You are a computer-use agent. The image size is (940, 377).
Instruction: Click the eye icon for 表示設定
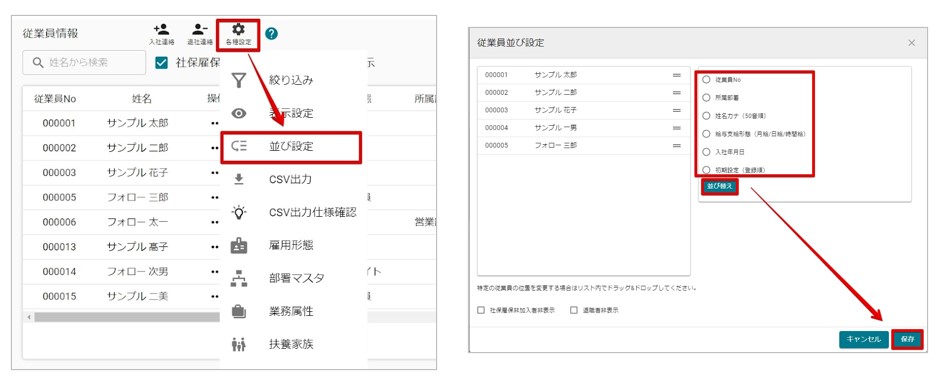(239, 113)
